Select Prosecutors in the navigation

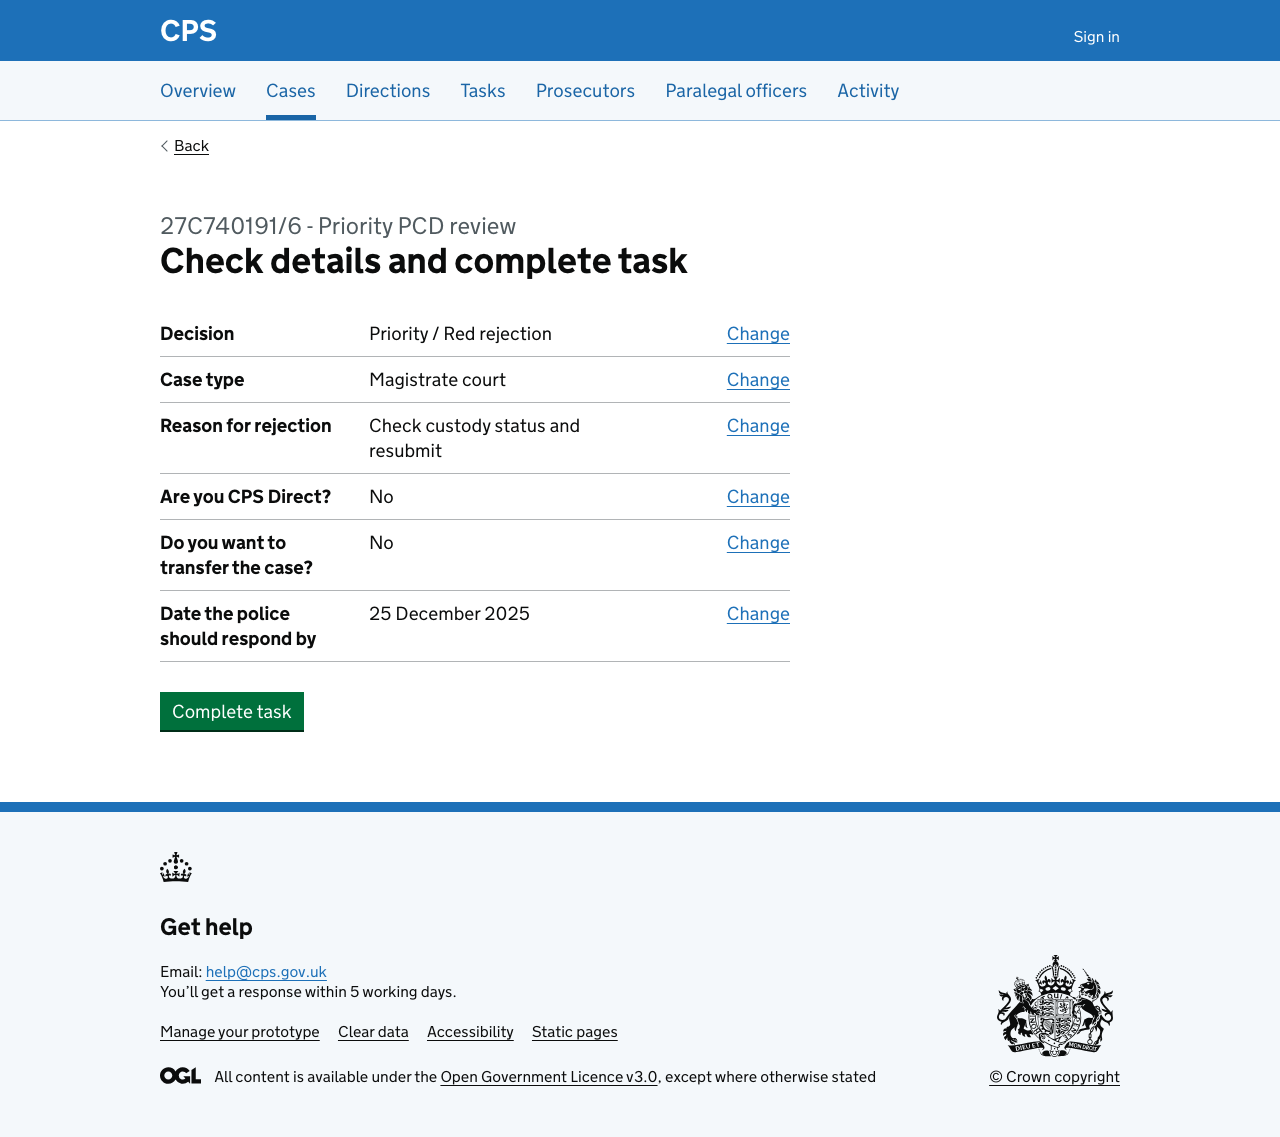point(585,89)
